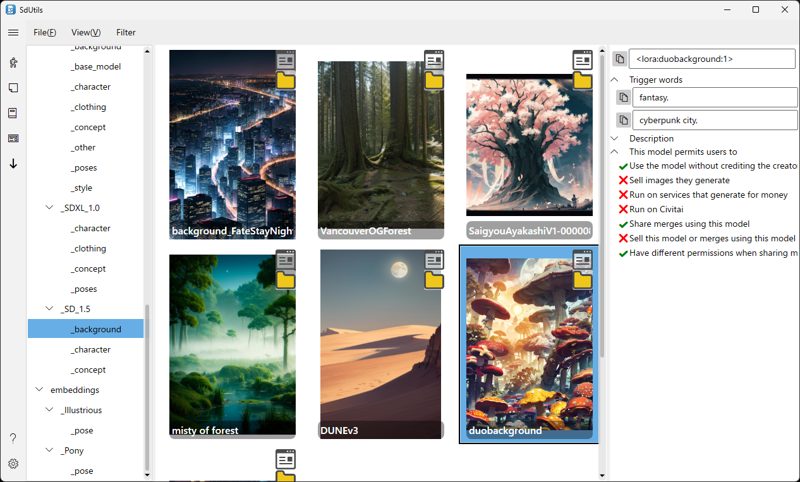This screenshot has width=800, height=482.
Task: Select the DUNEv3 desert thumbnail
Action: (x=381, y=344)
